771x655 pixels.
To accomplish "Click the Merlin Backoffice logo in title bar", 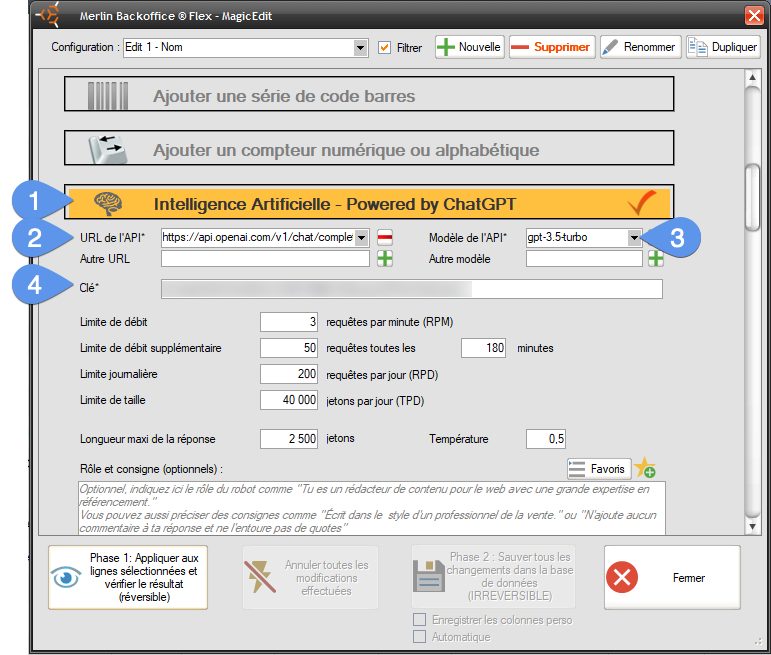I will click(x=50, y=15).
